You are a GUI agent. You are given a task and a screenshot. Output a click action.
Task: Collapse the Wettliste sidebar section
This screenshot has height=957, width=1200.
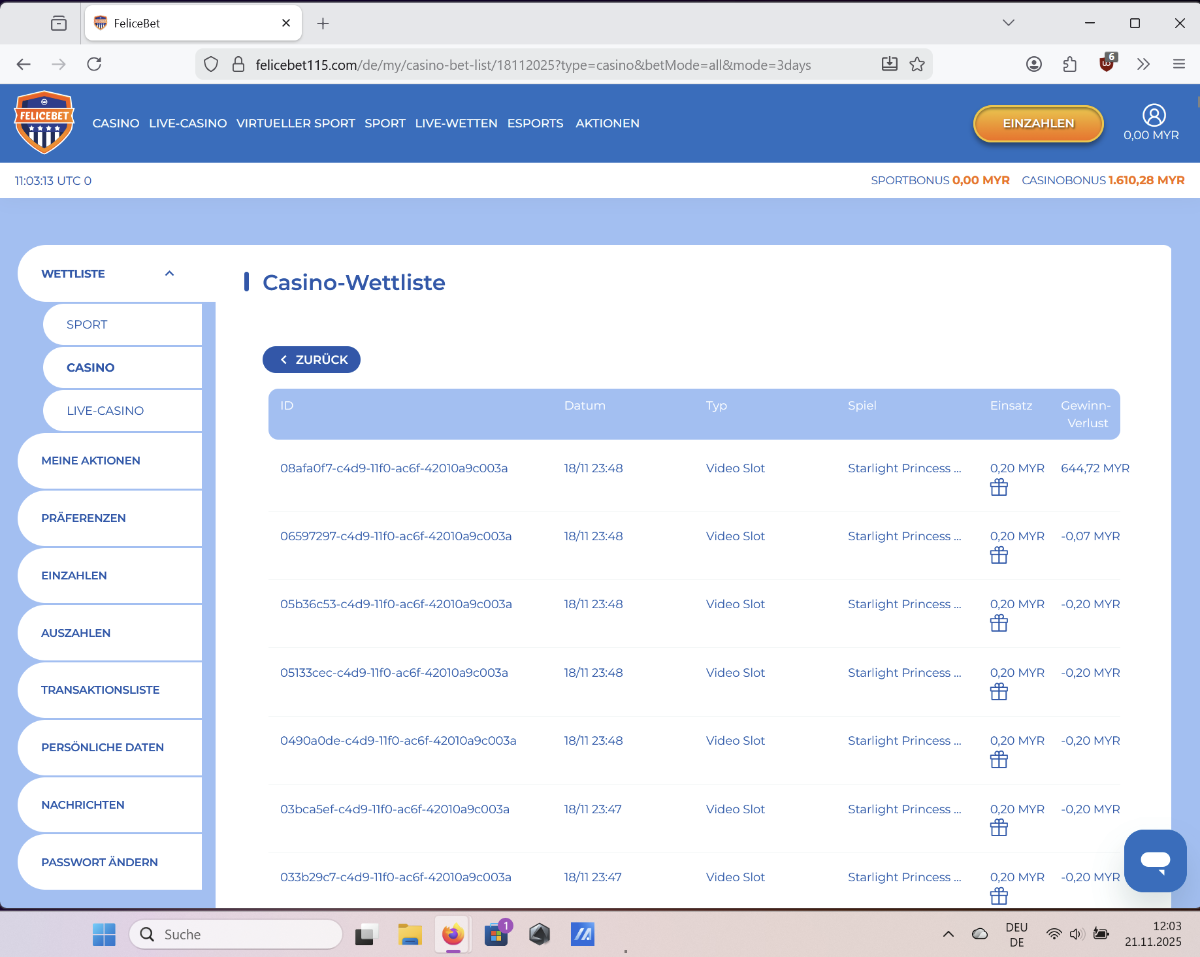pyautogui.click(x=169, y=273)
